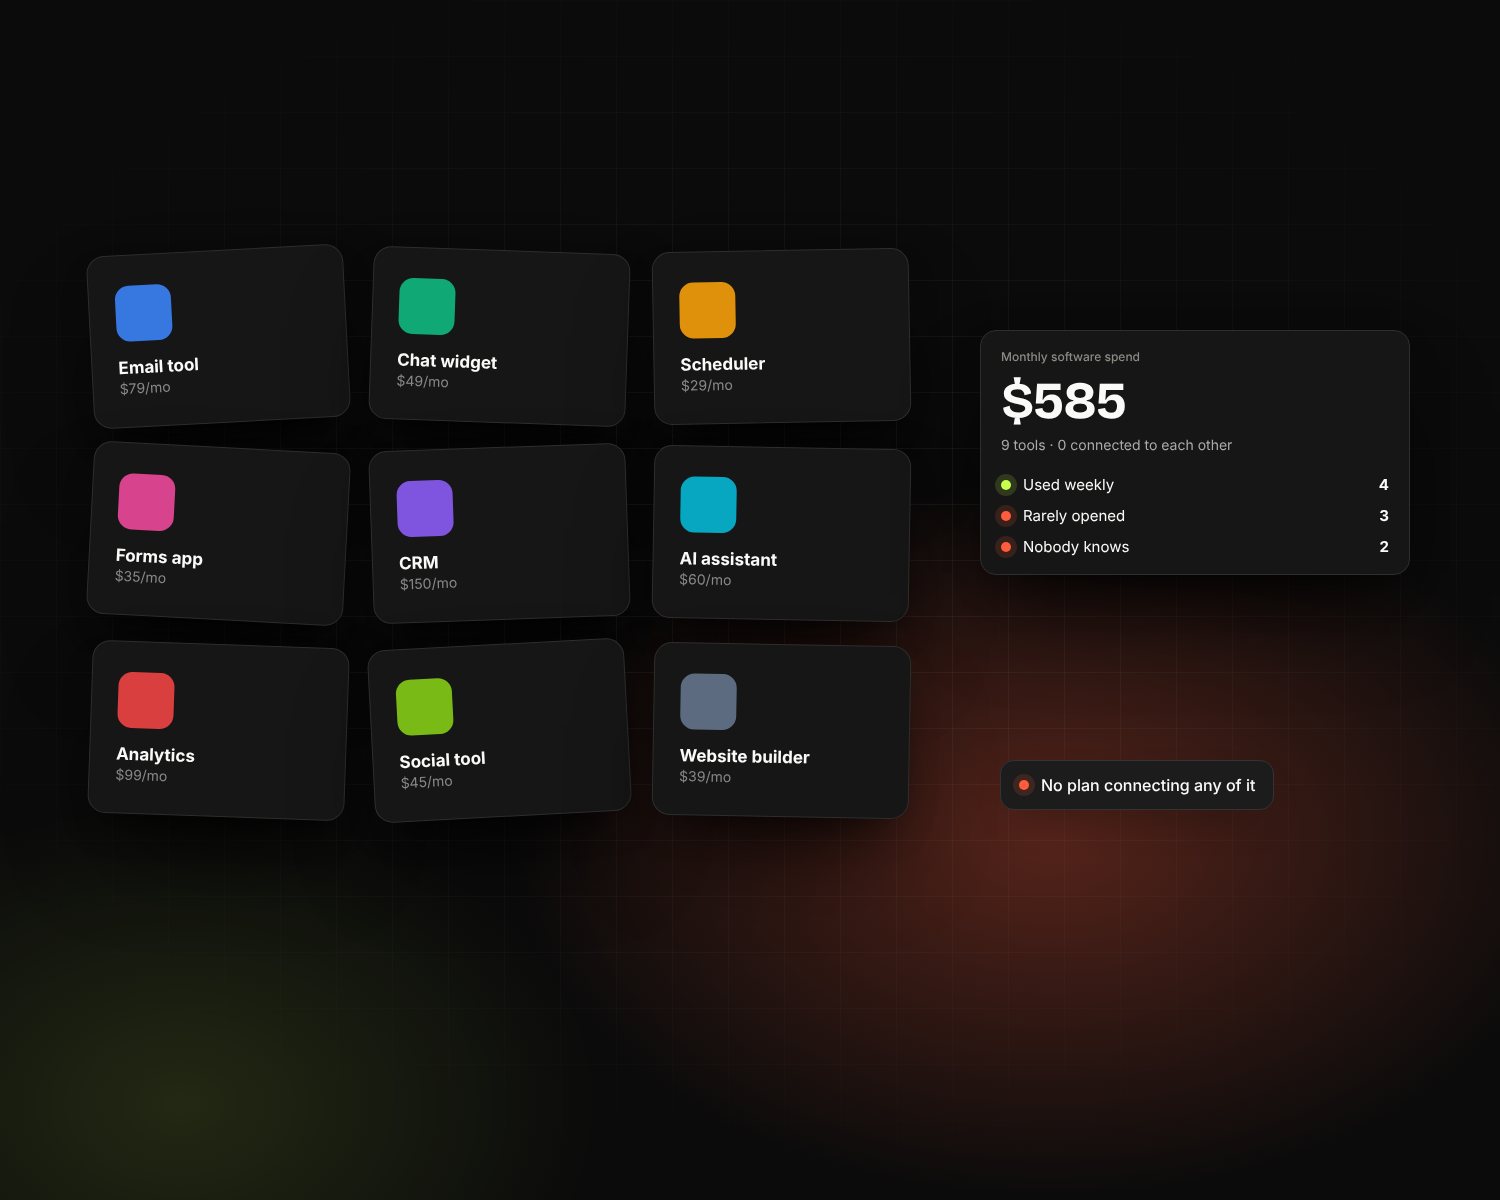Click the Rarely opened status dot
The width and height of the screenshot is (1500, 1200).
click(x=1006, y=516)
